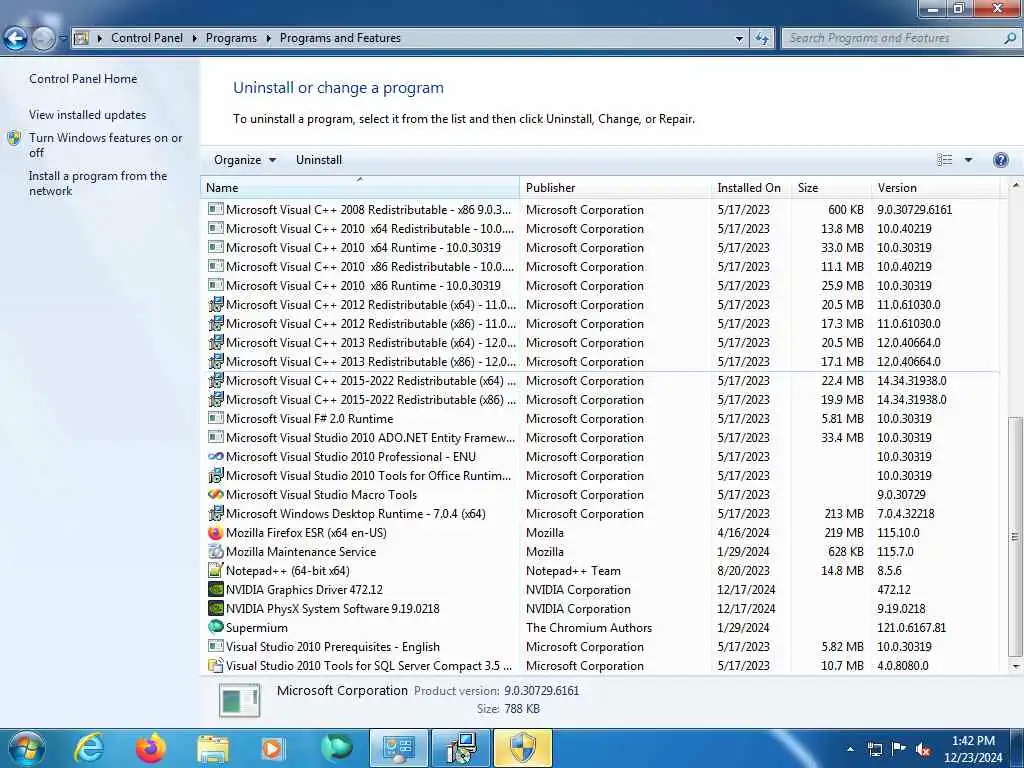Screen dimensions: 1024x768
Task: Click the Forward navigation arrow button
Action: pos(43,39)
